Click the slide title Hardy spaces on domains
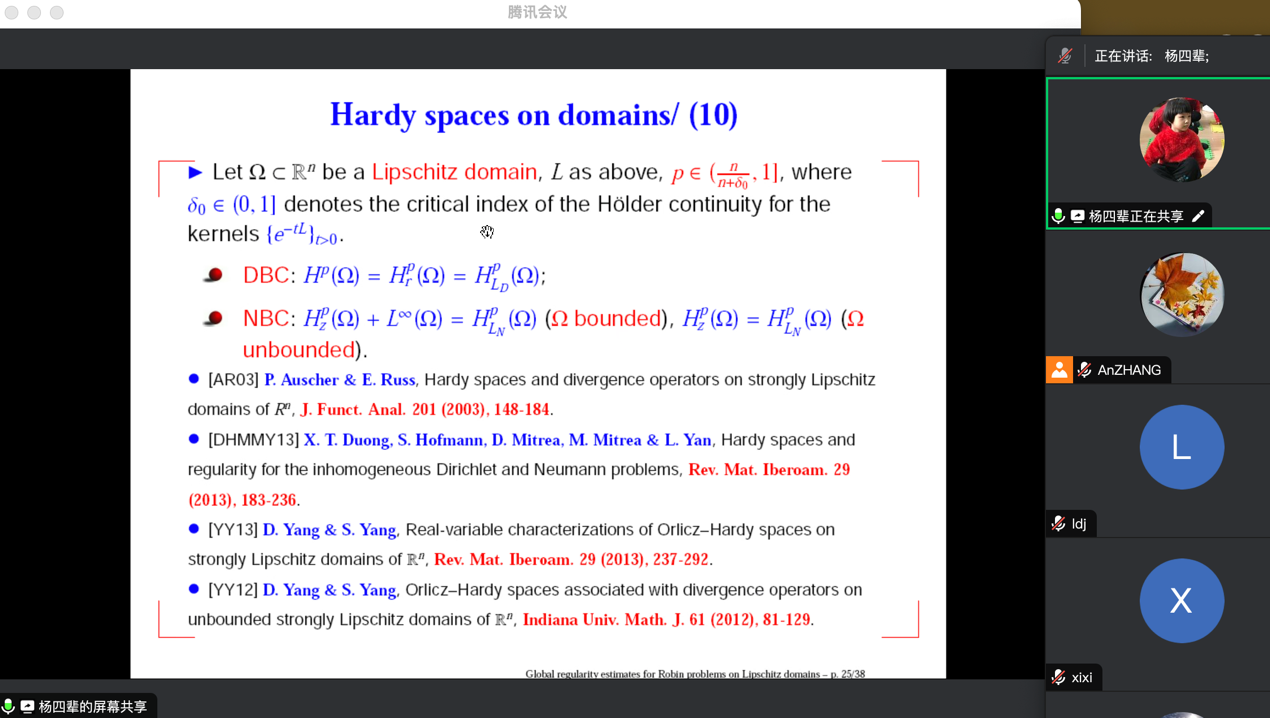This screenshot has height=718, width=1270. coord(533,115)
